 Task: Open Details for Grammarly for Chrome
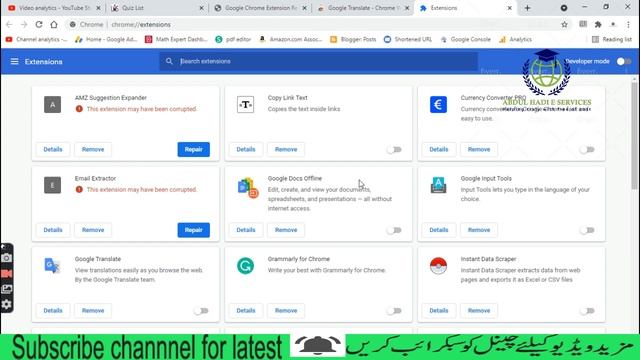(x=246, y=311)
